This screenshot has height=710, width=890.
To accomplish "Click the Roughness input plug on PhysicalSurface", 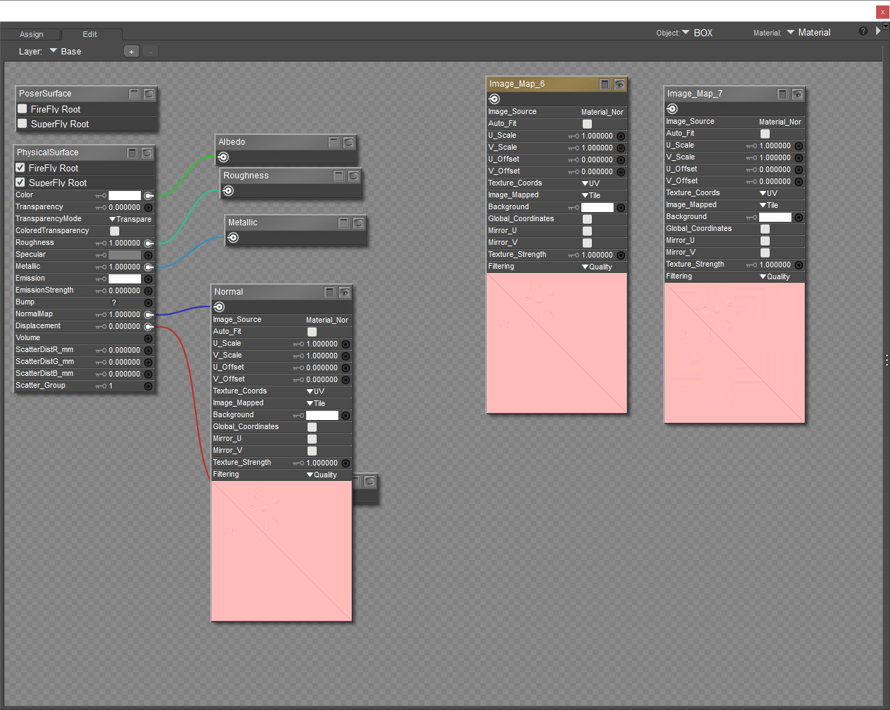I will (x=149, y=243).
